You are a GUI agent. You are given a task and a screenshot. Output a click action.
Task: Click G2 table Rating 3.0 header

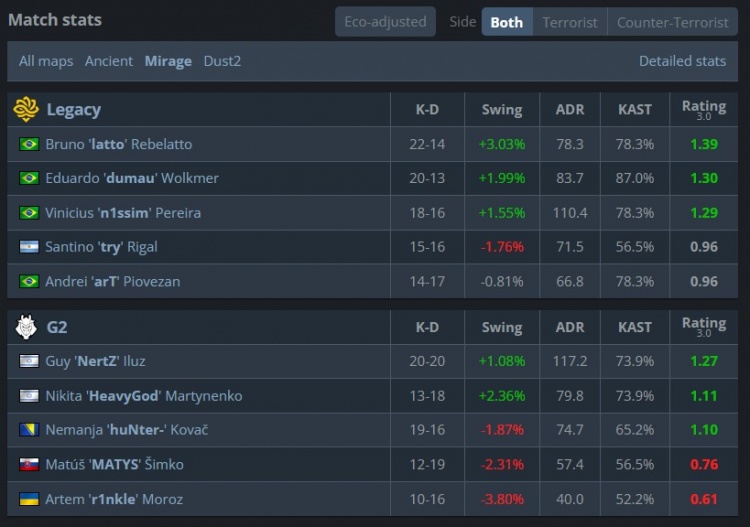tap(704, 327)
